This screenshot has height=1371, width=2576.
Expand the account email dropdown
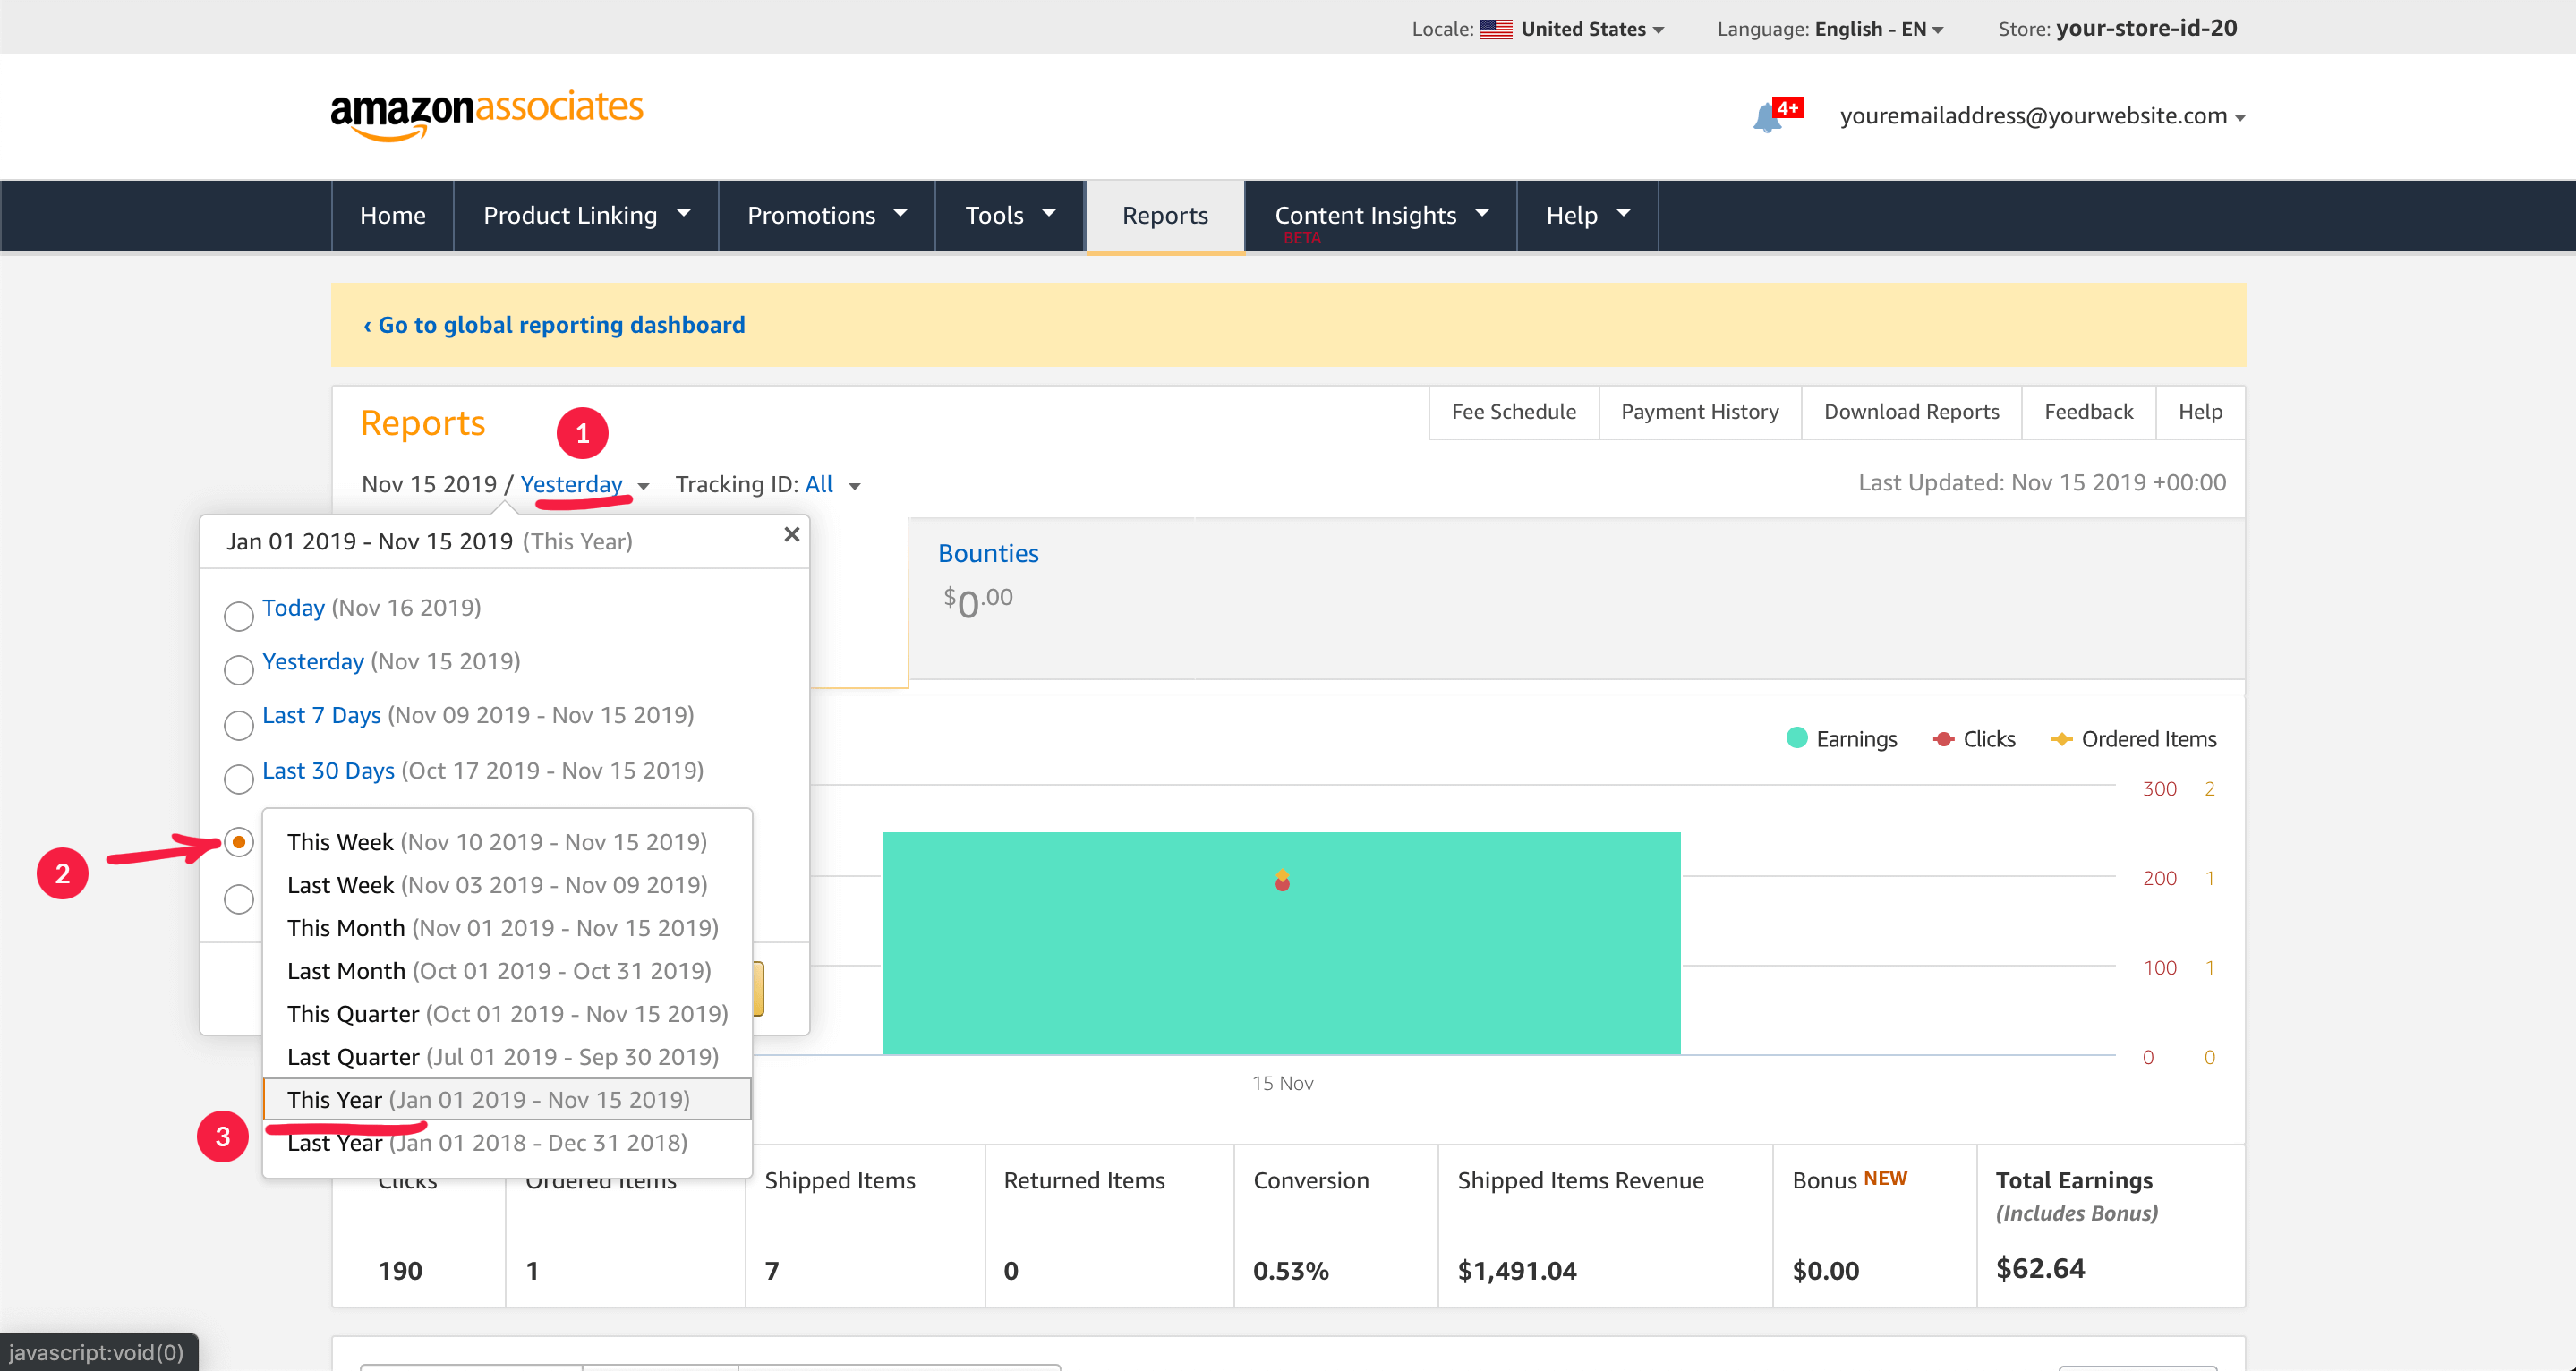2042,116
